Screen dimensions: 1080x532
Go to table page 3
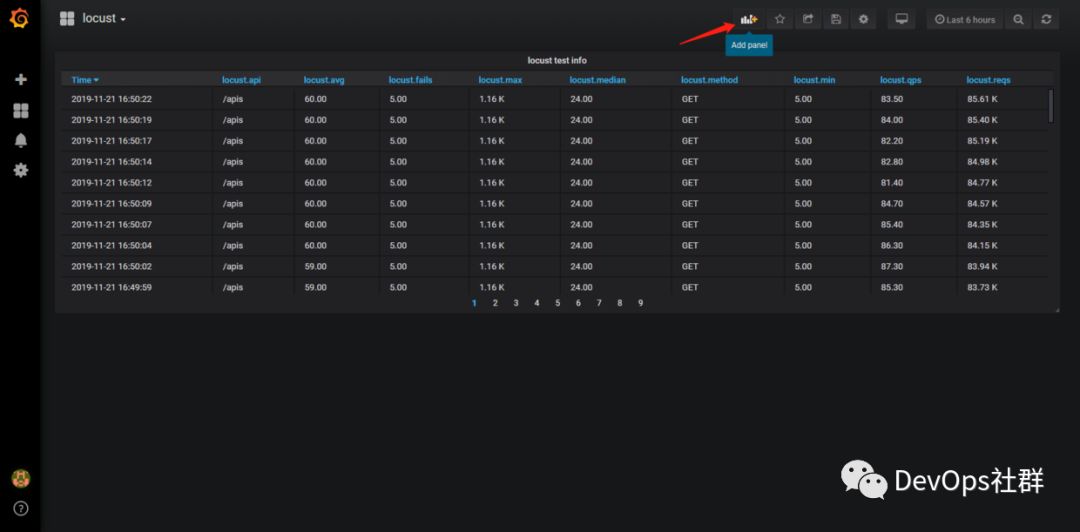tap(516, 303)
